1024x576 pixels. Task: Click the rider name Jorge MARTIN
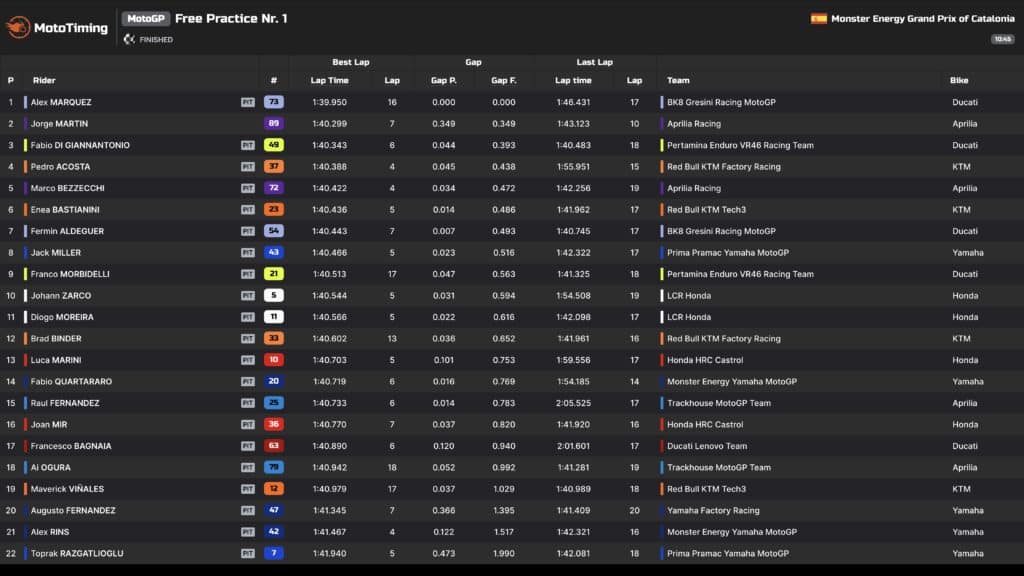(59, 123)
